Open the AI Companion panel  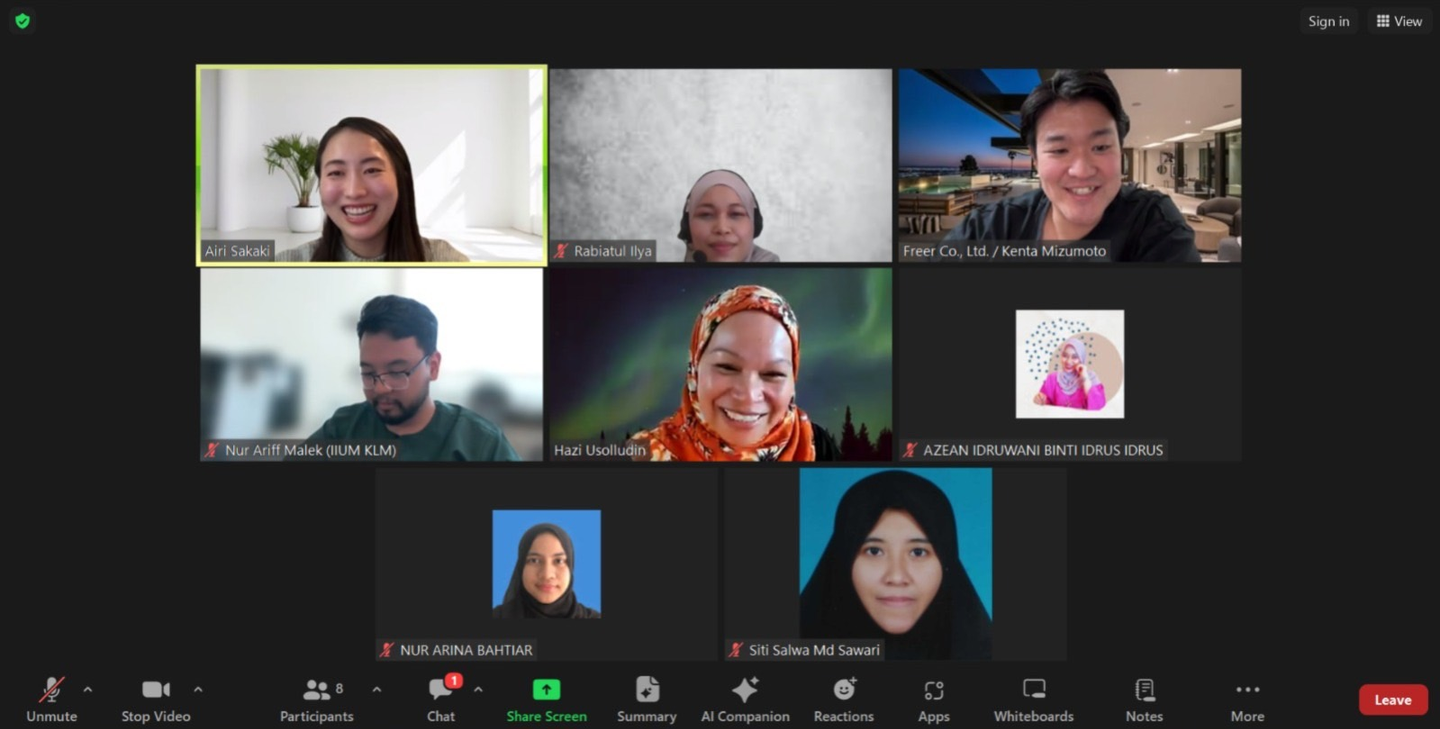[x=745, y=699]
